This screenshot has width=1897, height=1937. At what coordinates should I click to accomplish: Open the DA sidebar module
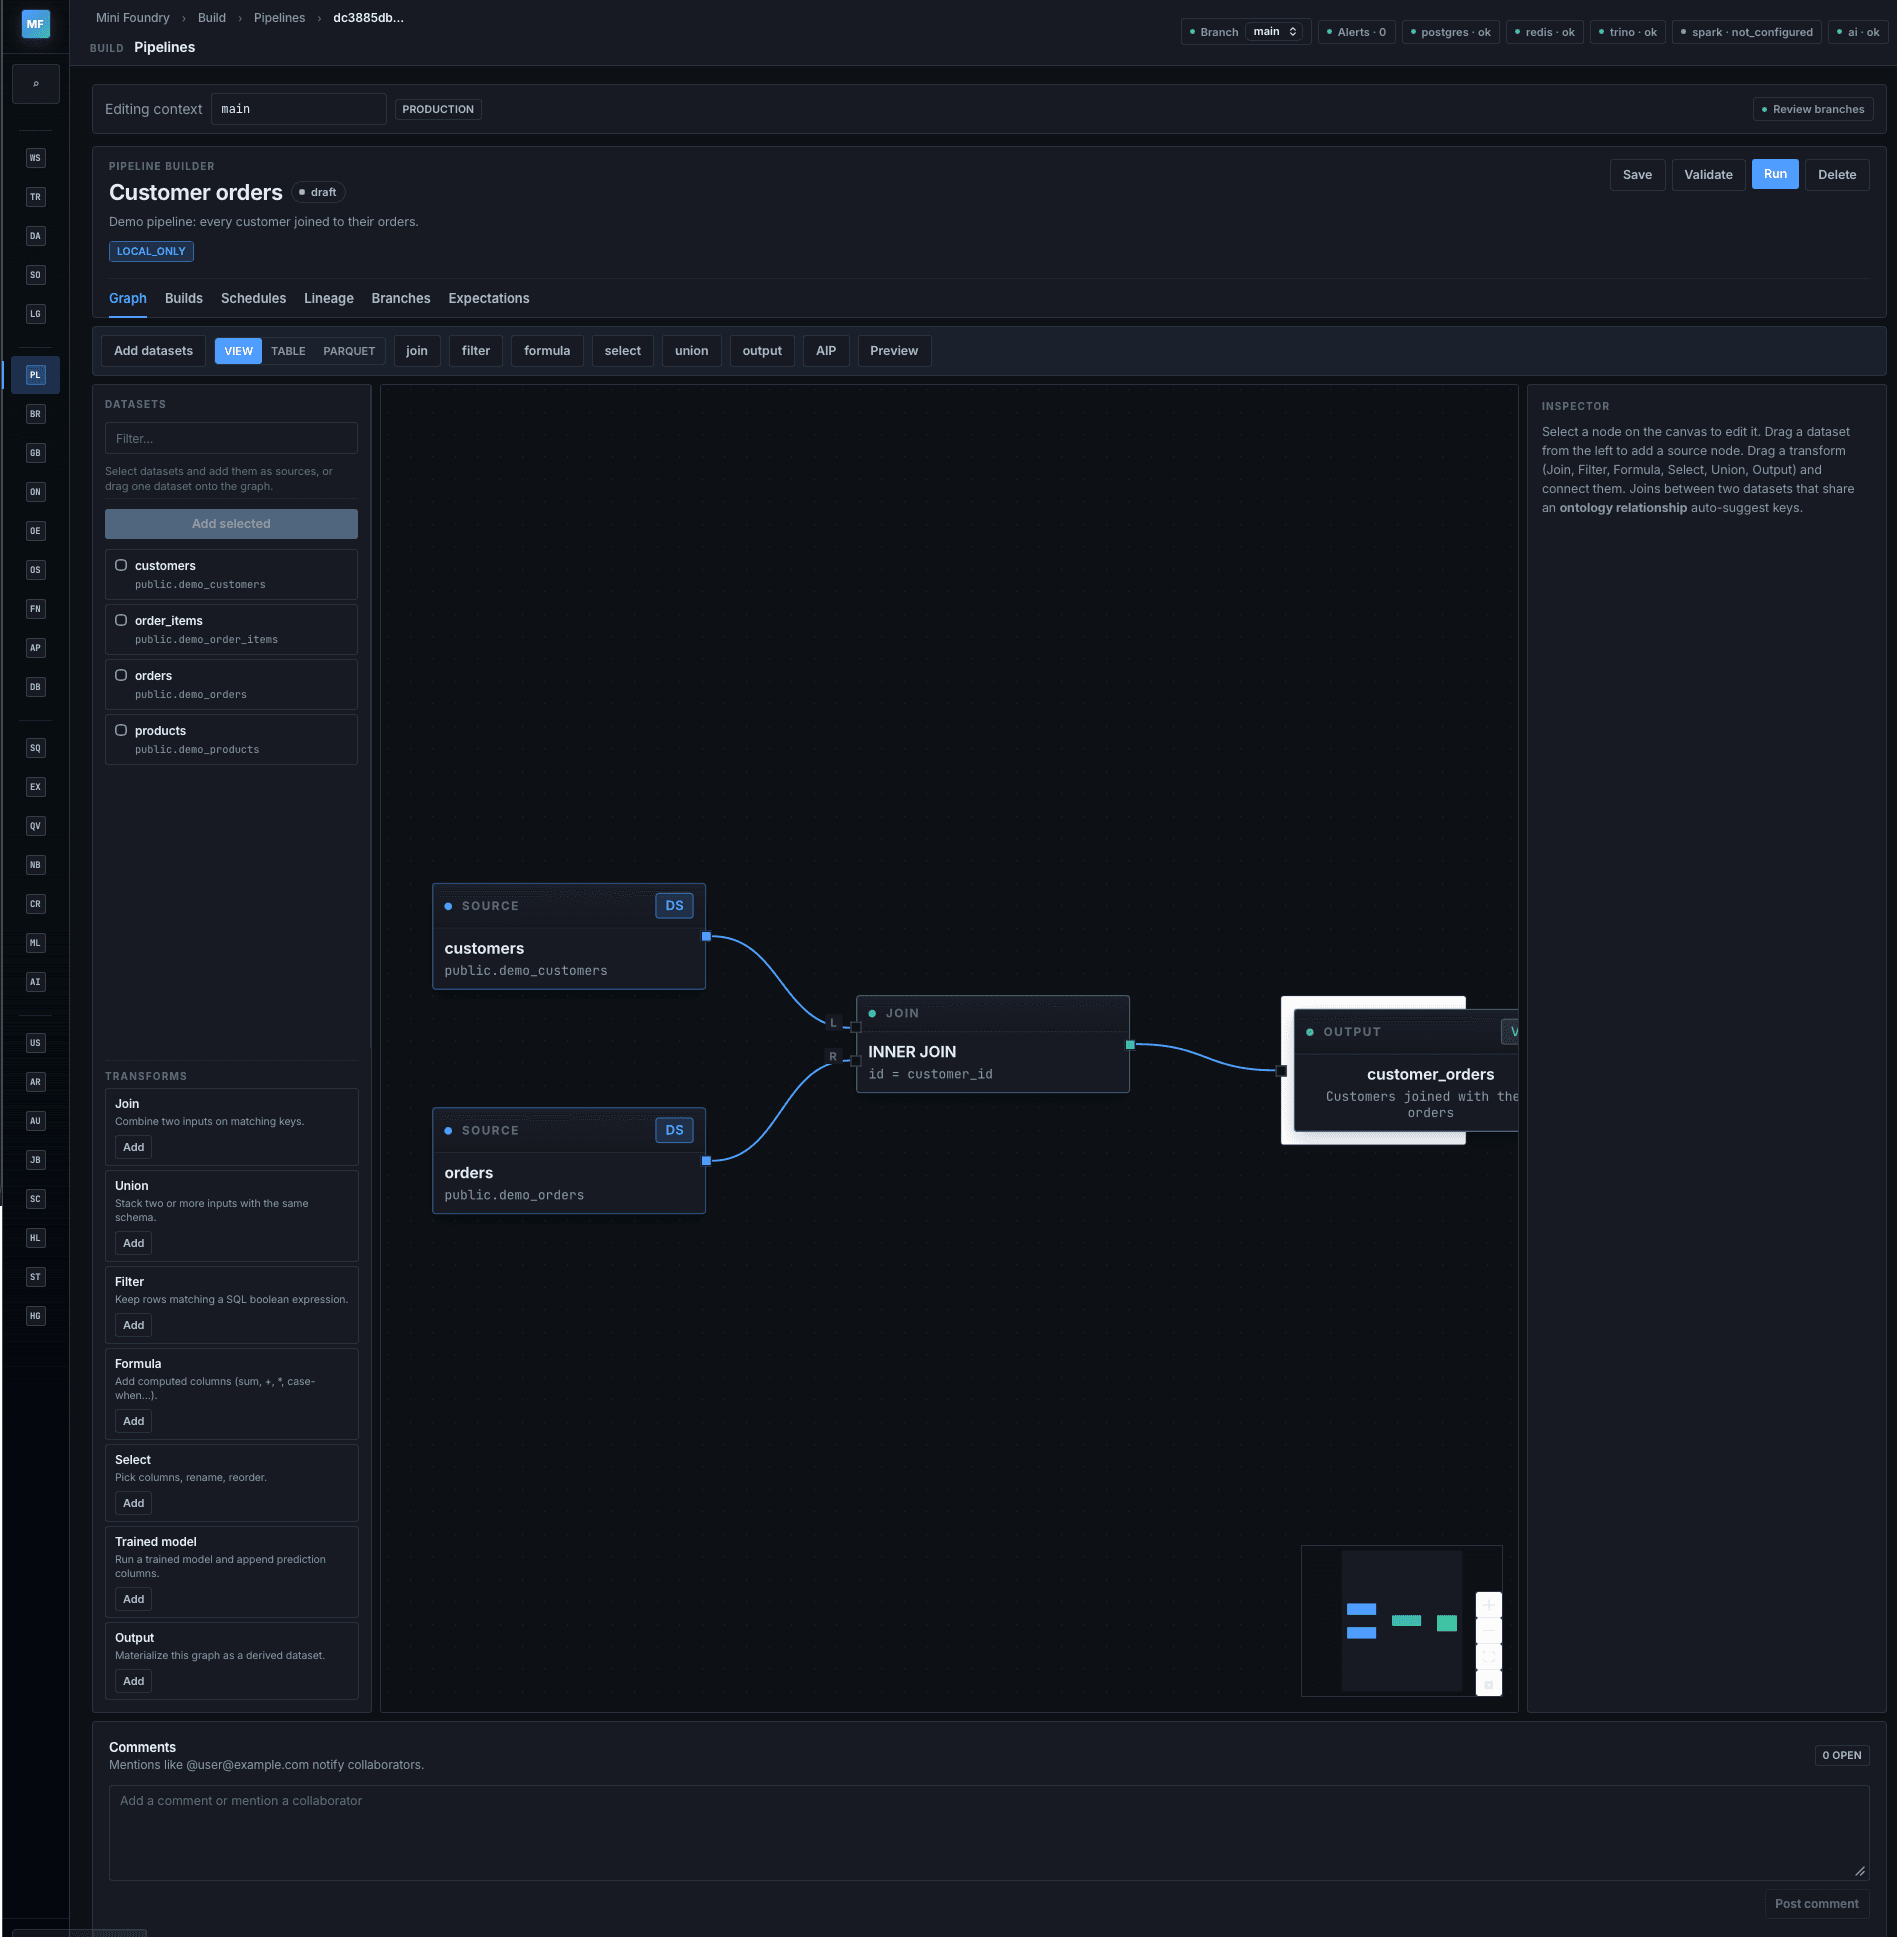35,236
